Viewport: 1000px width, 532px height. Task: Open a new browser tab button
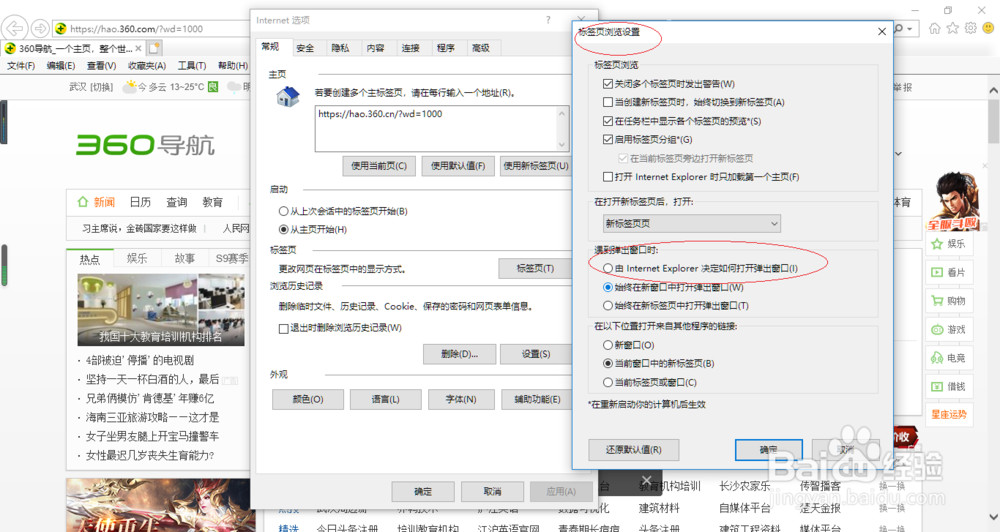click(154, 48)
